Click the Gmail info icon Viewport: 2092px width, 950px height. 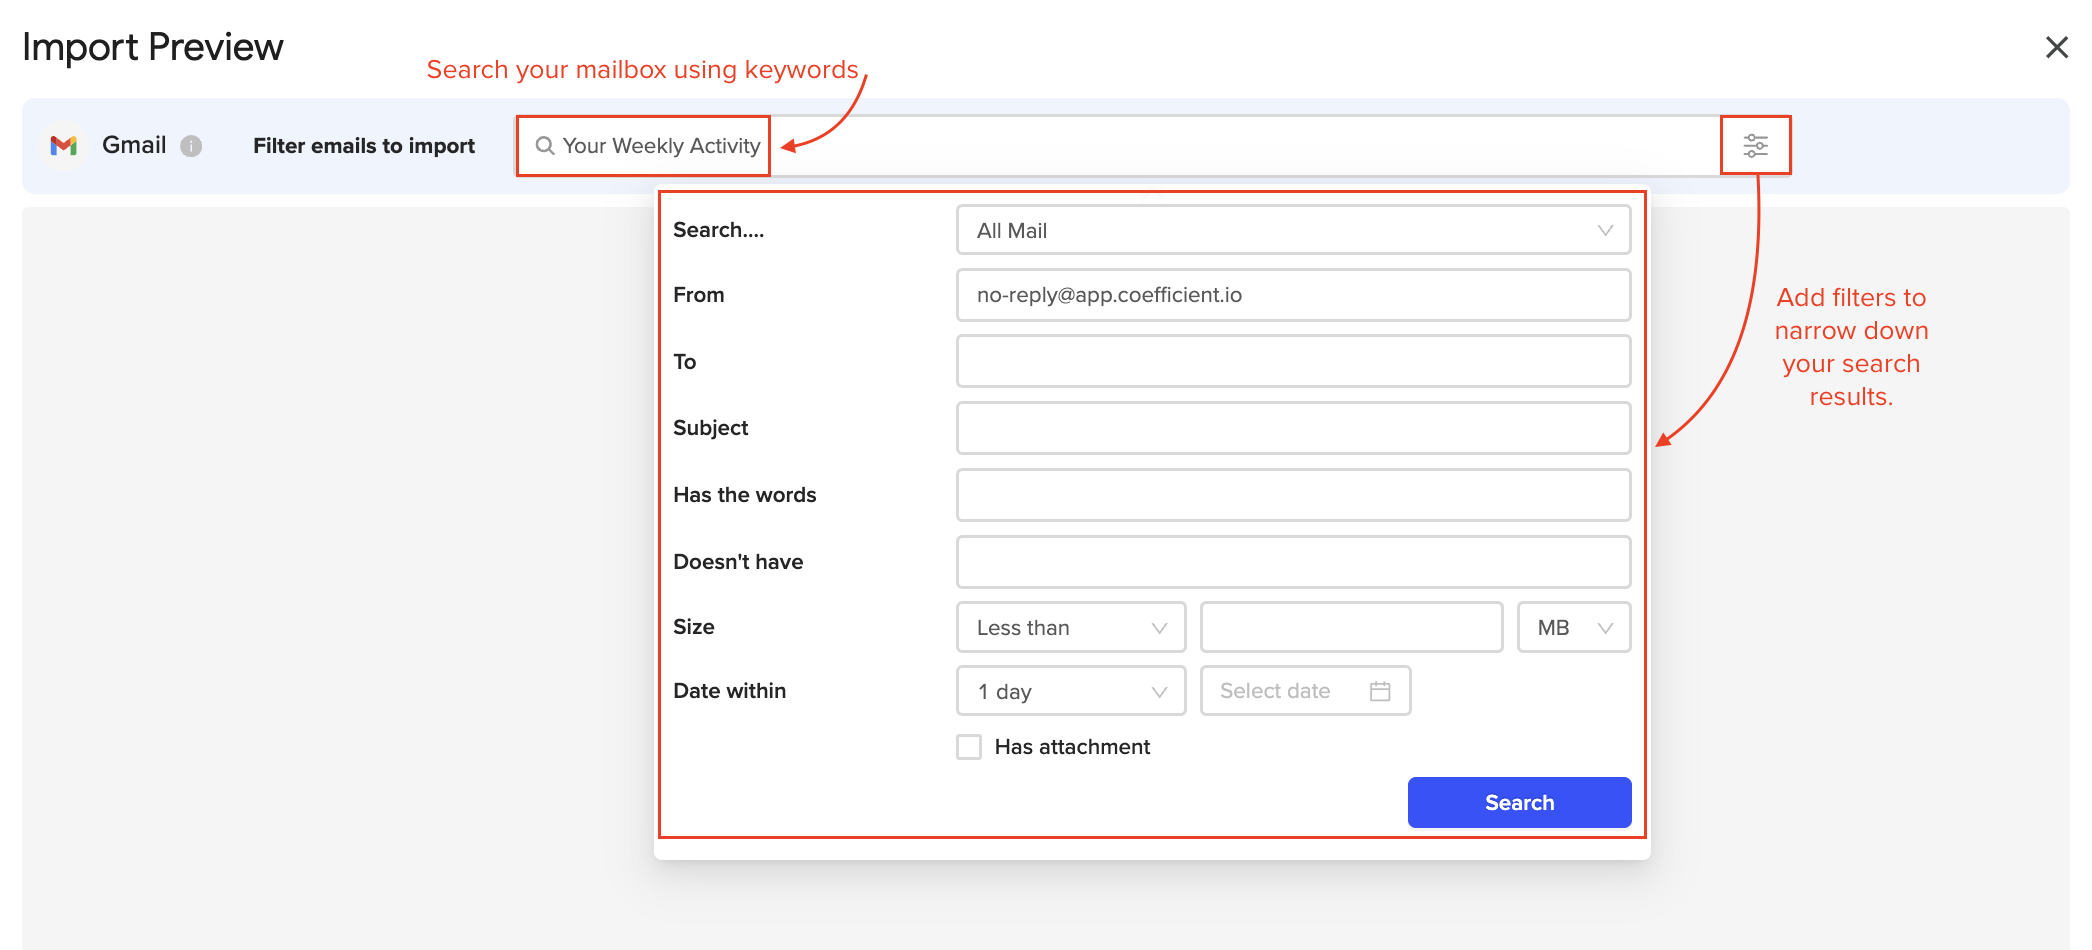pos(191,146)
